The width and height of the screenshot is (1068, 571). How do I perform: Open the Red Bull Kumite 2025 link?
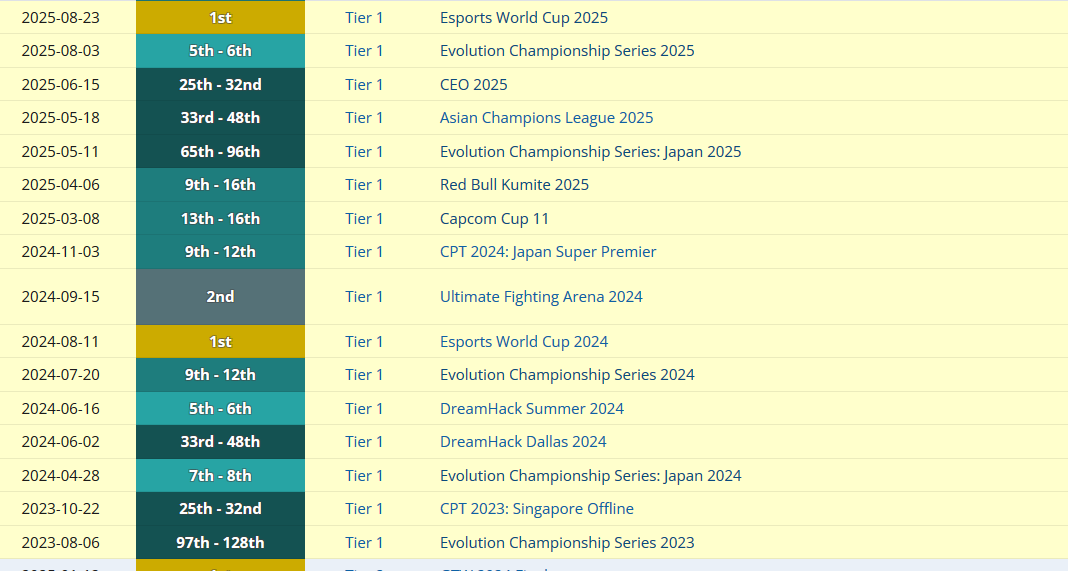tap(514, 185)
